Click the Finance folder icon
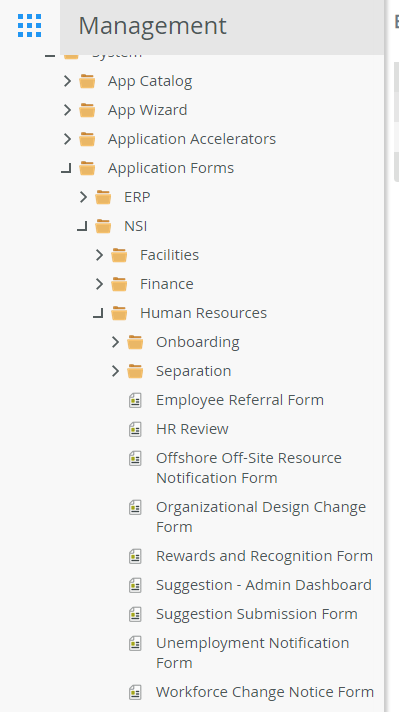The width and height of the screenshot is (399, 712). [x=119, y=284]
